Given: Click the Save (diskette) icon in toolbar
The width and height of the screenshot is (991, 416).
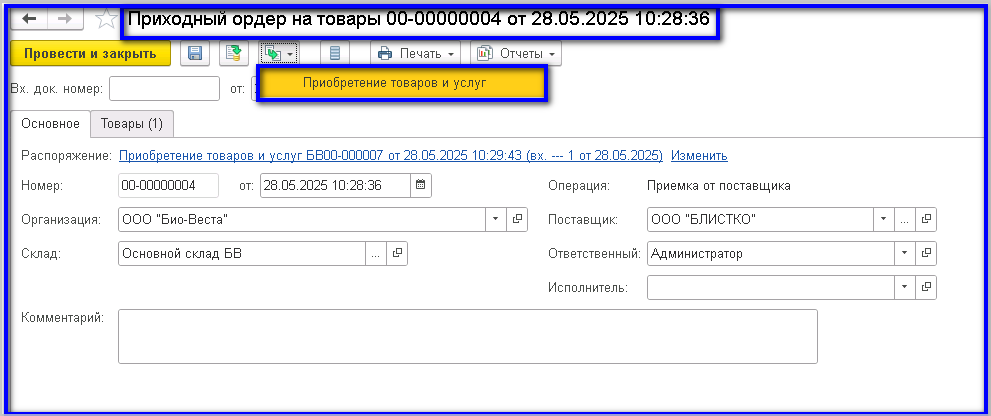Looking at the screenshot, I should (x=195, y=54).
